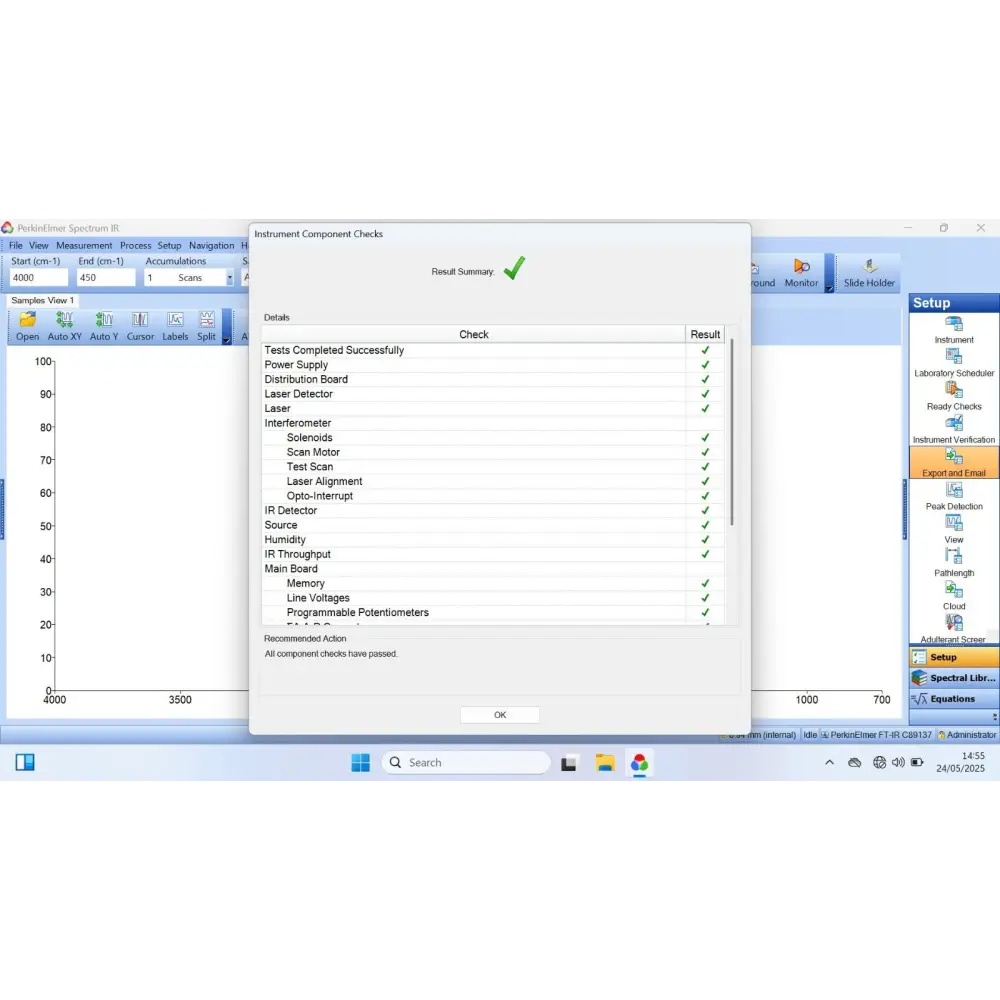This screenshot has height=1000, width=1000.
Task: Open Export and Email setup
Action: point(953,463)
